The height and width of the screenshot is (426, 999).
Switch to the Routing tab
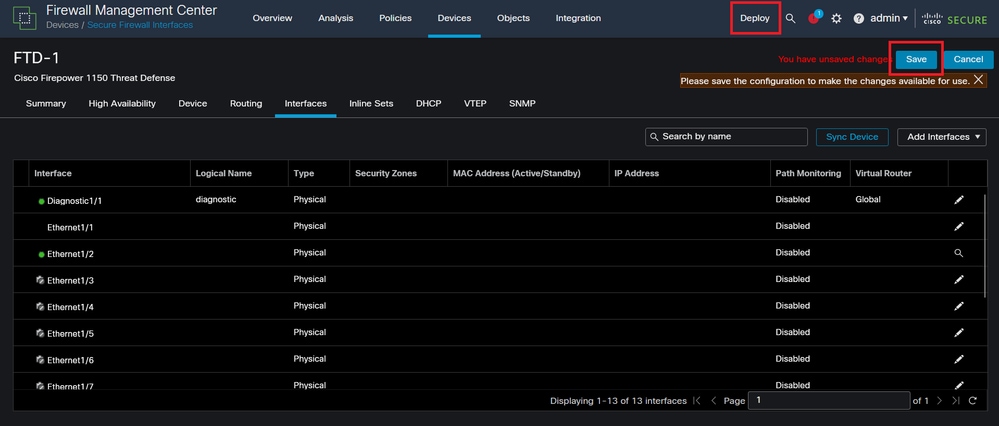point(246,103)
